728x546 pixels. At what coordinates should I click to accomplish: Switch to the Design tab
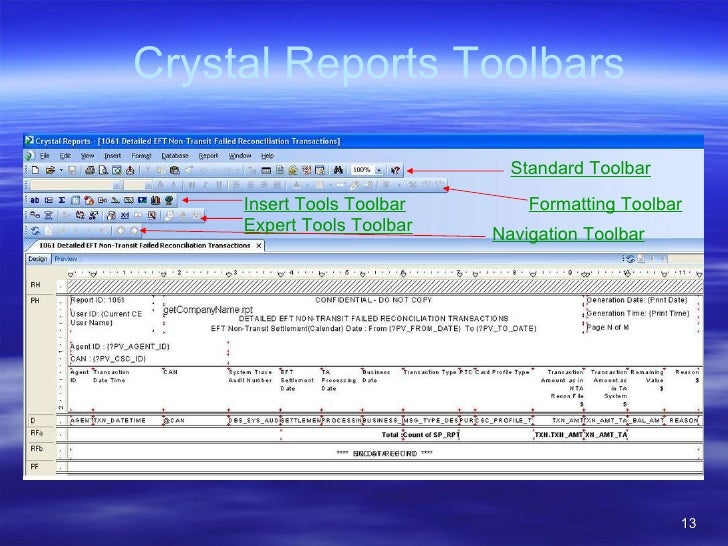[x=38, y=259]
